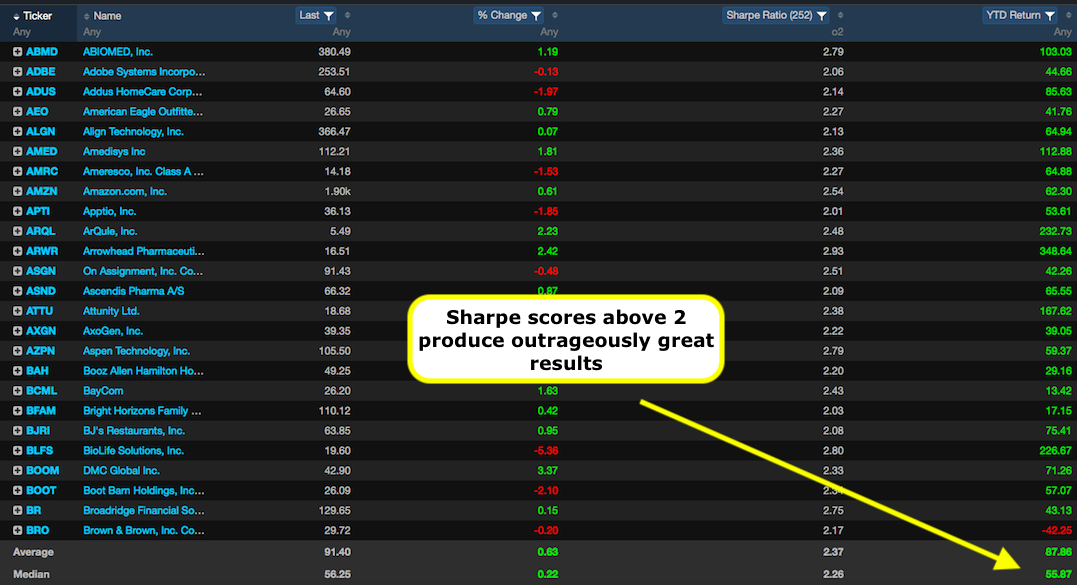
Task: Click the plus icon beside BLFS
Action: [17, 450]
